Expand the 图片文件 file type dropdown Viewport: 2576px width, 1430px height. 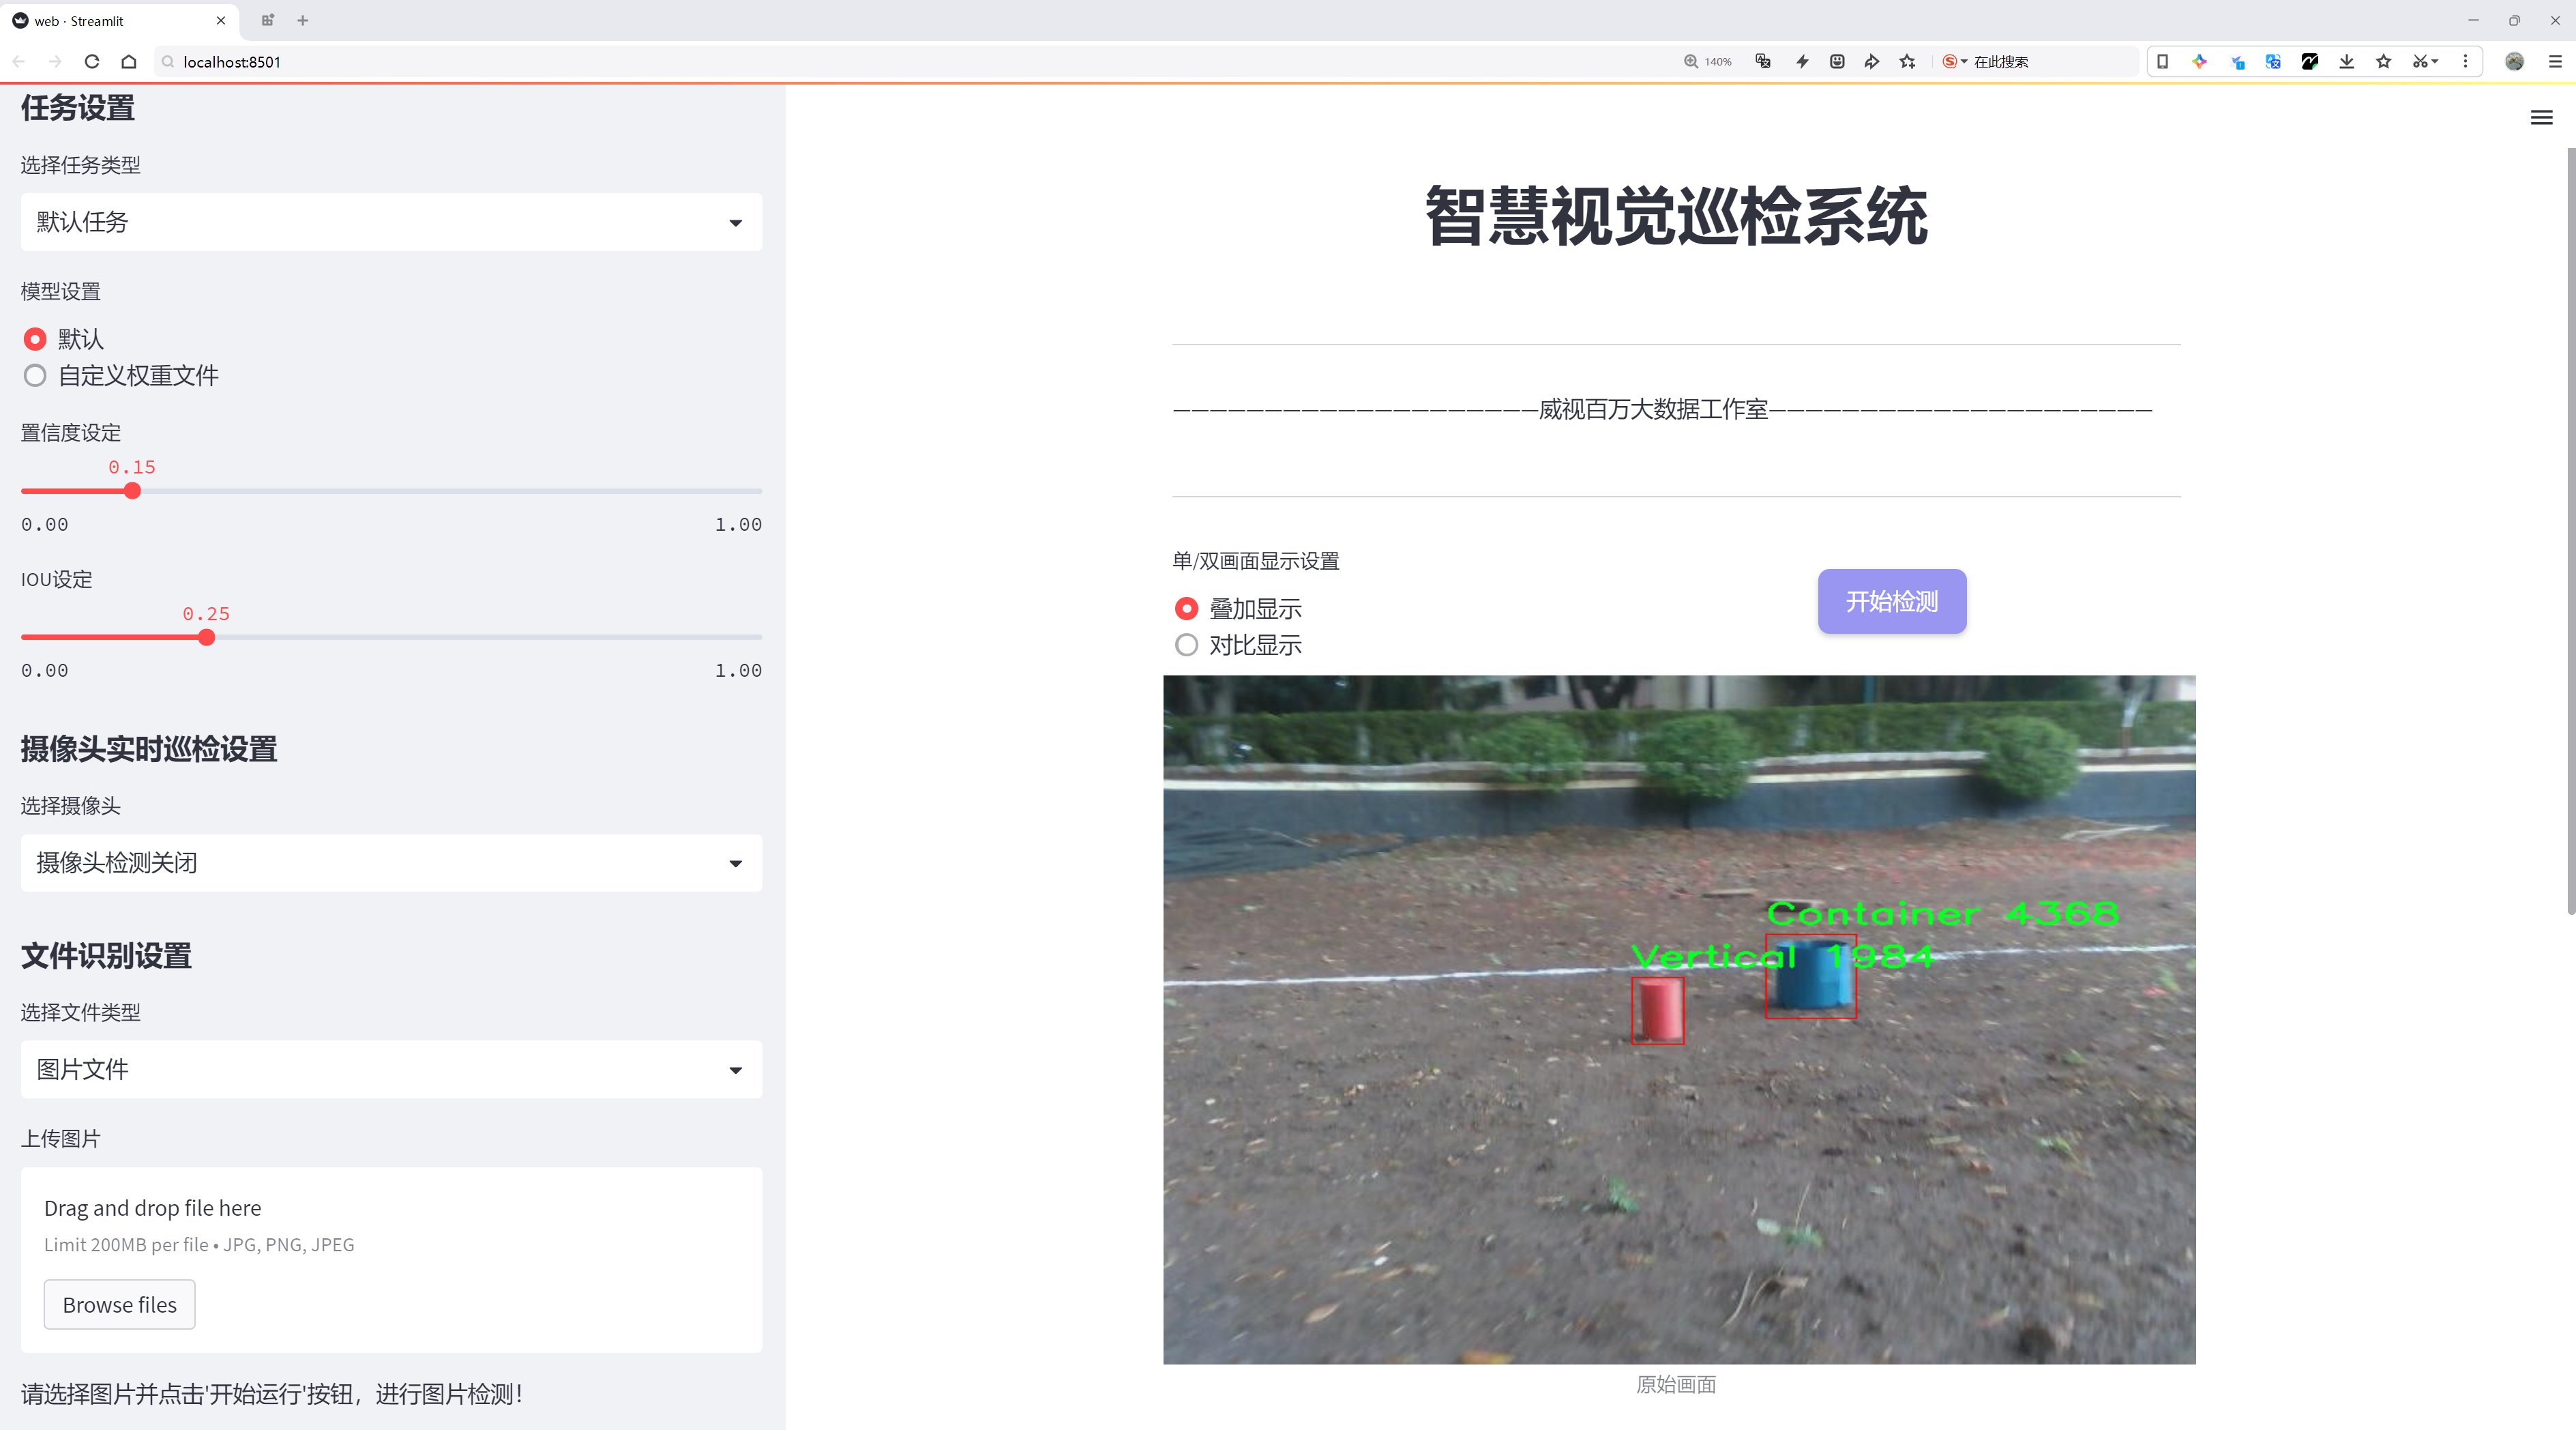[391, 1070]
